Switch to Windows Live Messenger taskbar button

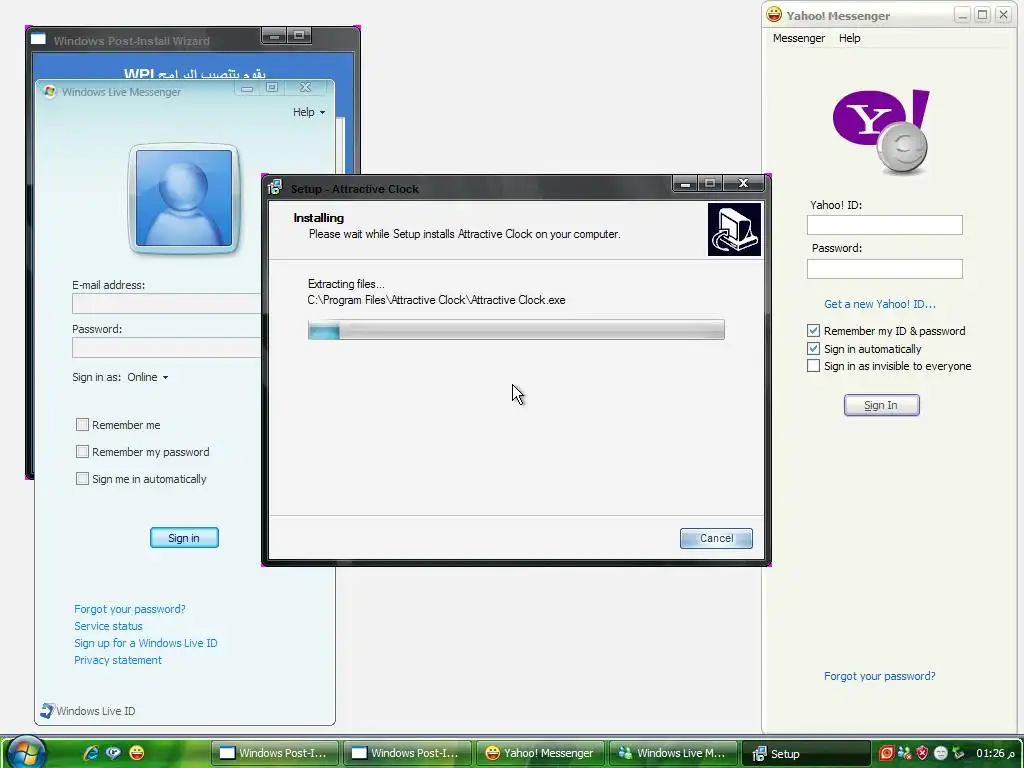point(672,753)
